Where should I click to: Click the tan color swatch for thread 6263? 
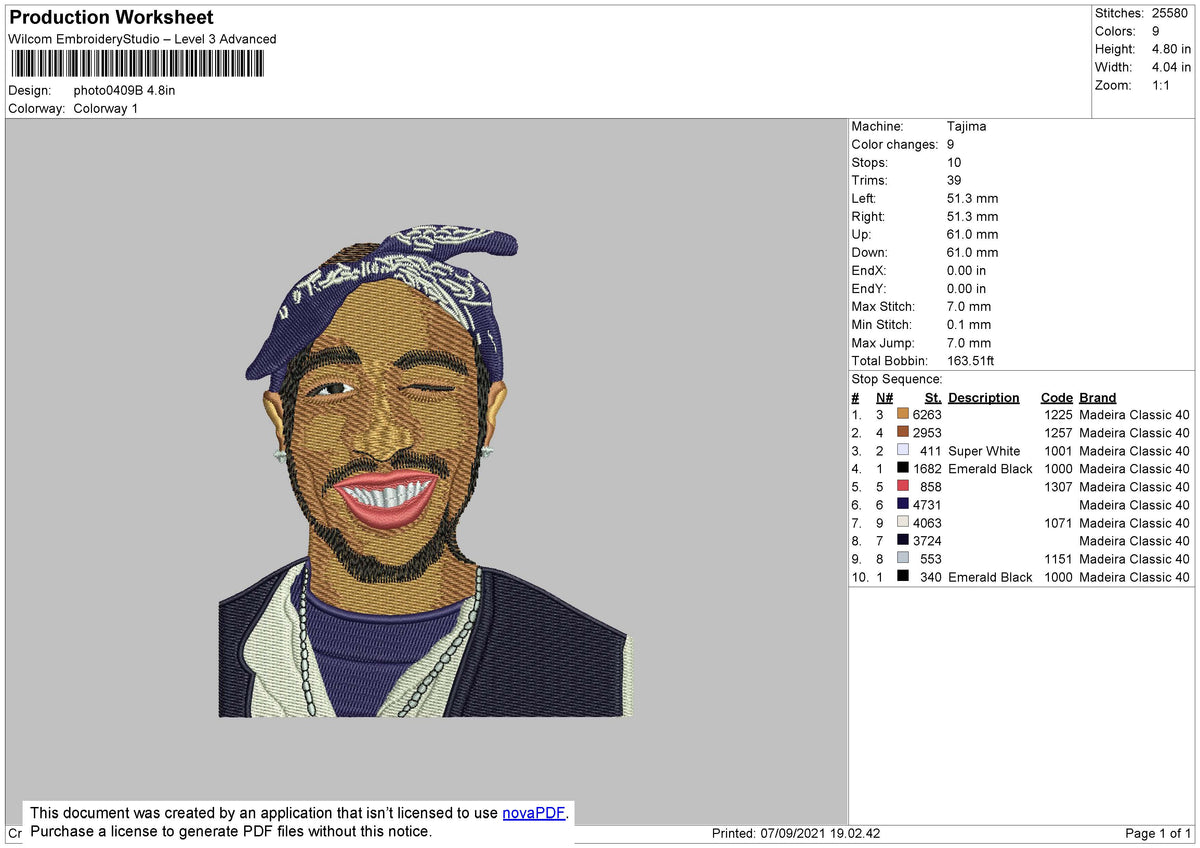pyautogui.click(x=904, y=414)
